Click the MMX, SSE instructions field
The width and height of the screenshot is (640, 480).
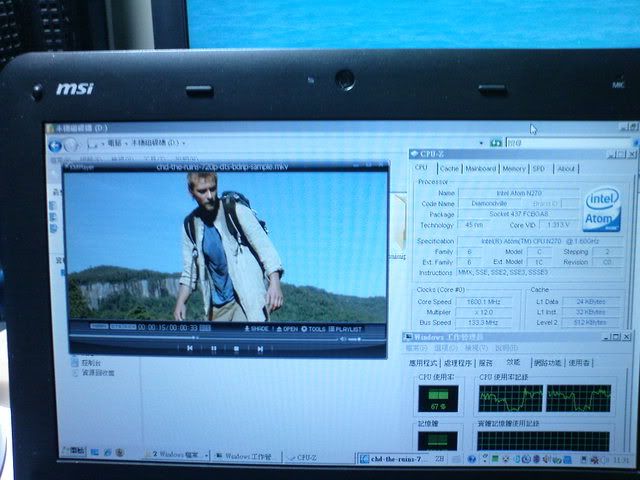(x=540, y=272)
